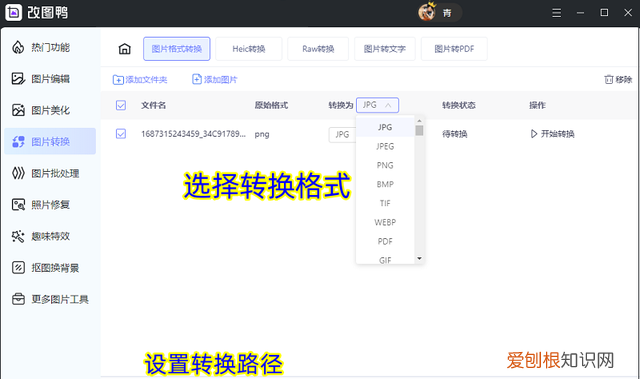The width and height of the screenshot is (640, 379).
Task: Click the 图片批处理 sidebar icon
Action: (18, 173)
